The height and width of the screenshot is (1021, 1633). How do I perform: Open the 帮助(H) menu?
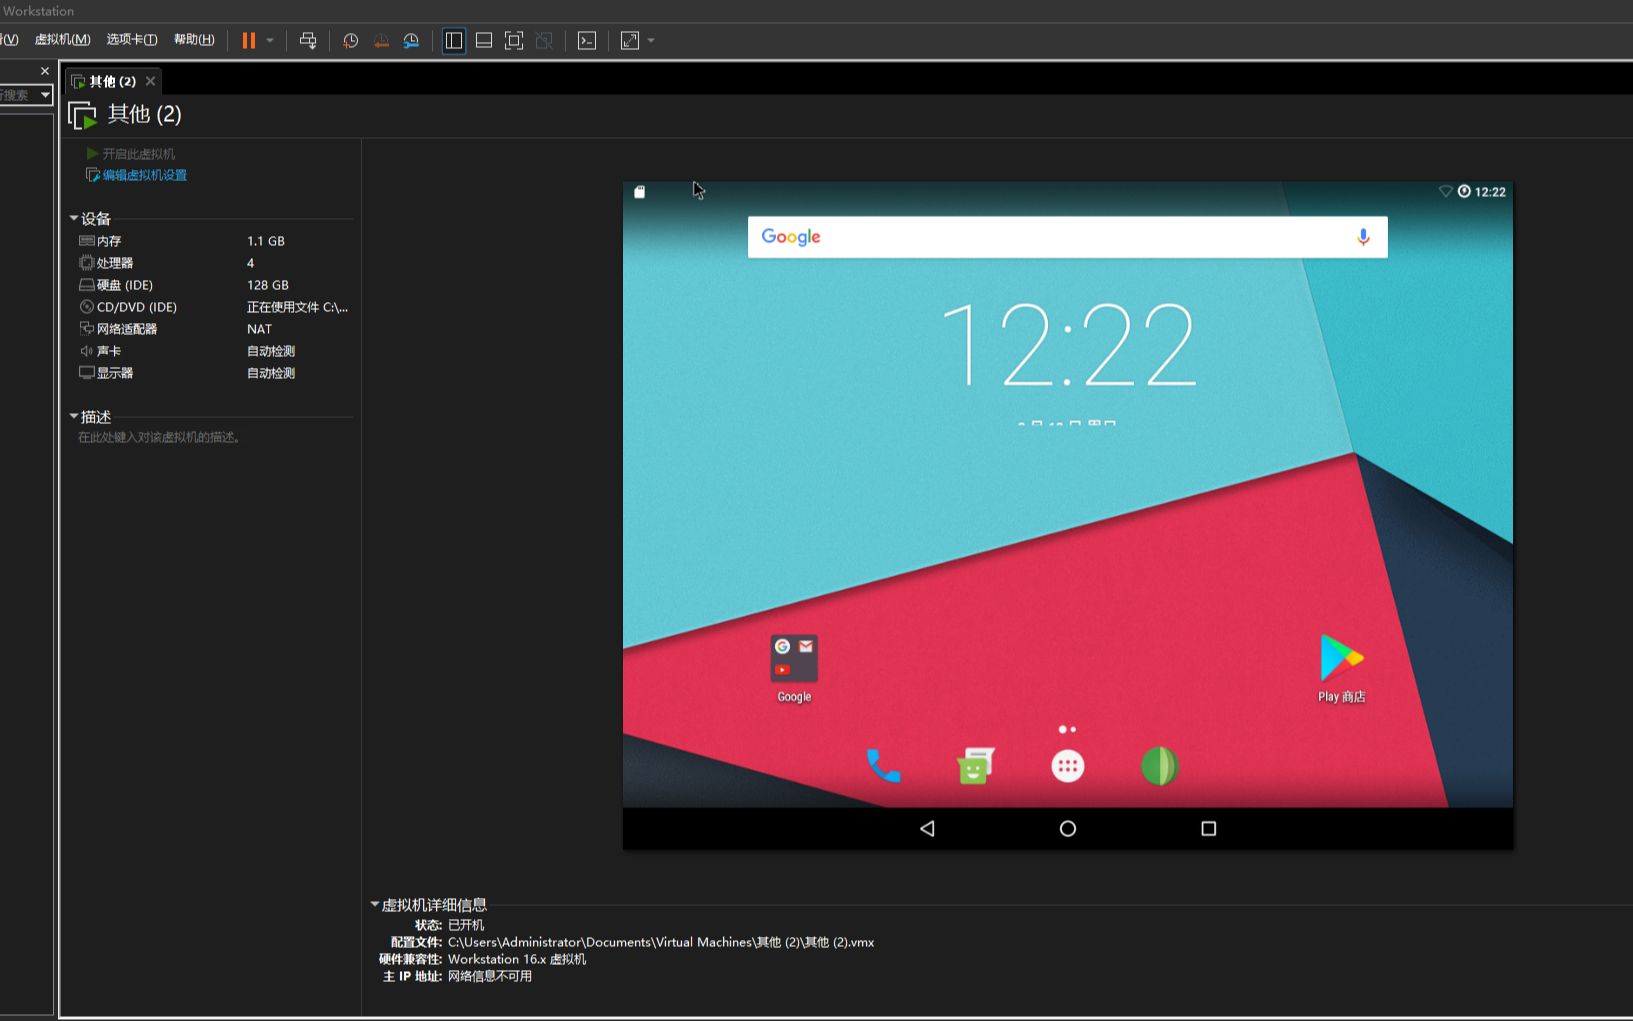194,39
